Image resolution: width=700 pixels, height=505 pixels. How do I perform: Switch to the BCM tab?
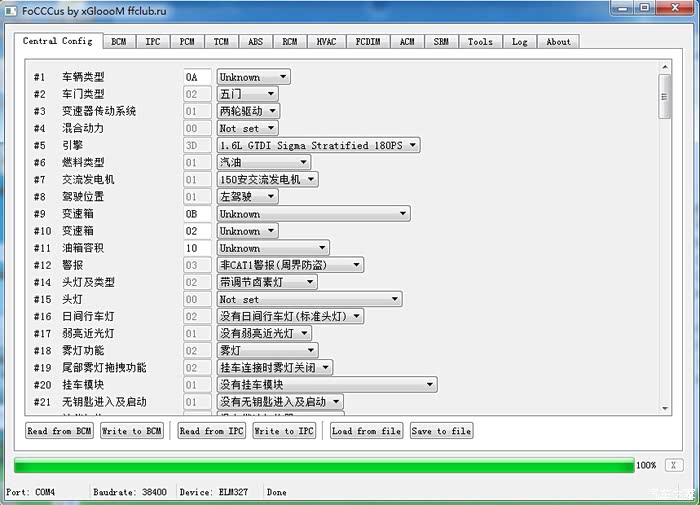119,42
